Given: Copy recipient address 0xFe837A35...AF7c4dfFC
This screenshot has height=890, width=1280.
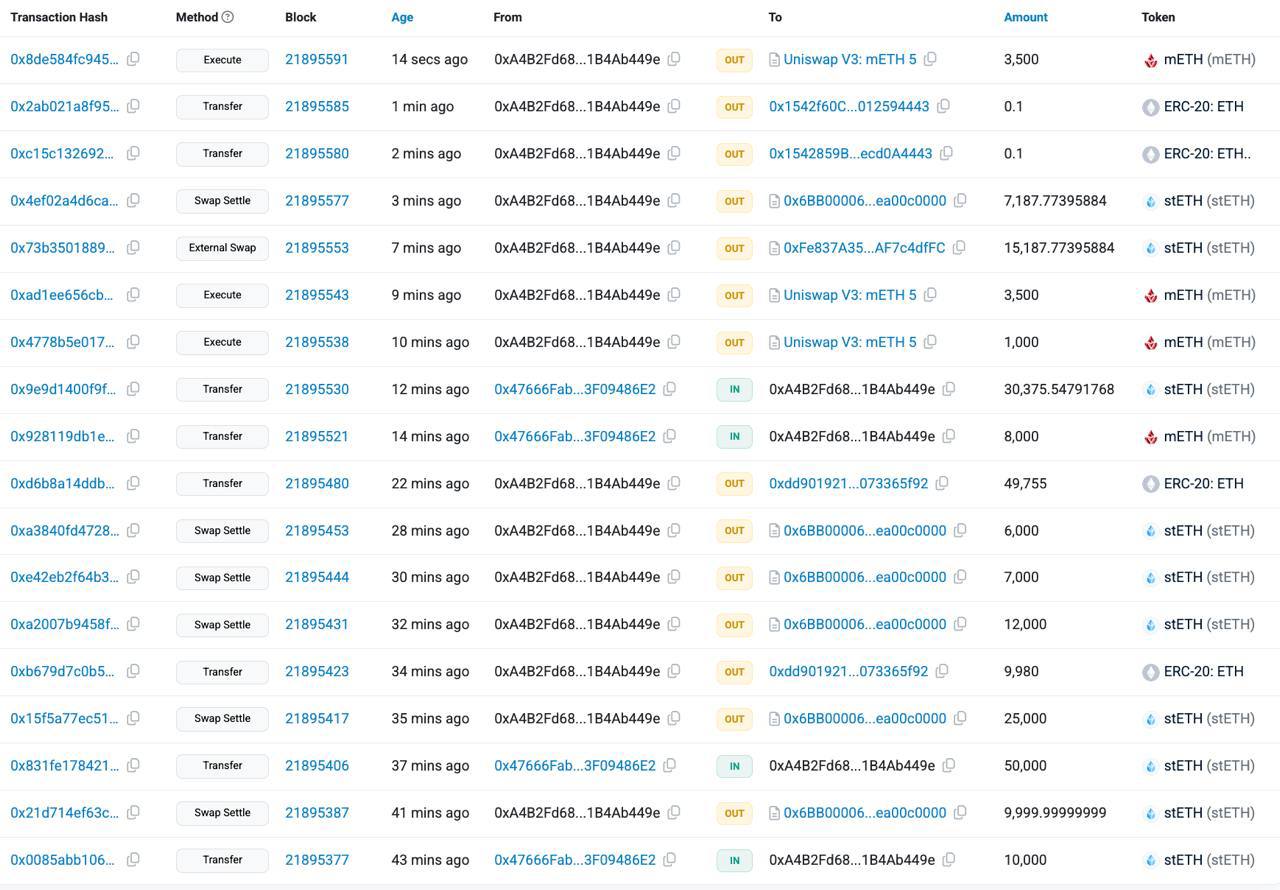Looking at the screenshot, I should (x=959, y=247).
